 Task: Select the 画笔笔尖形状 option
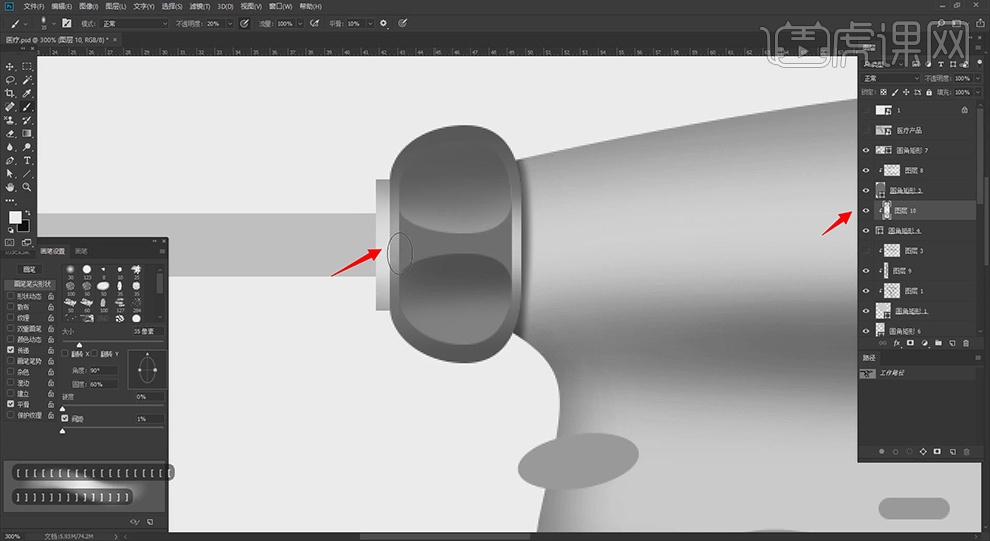tap(30, 284)
